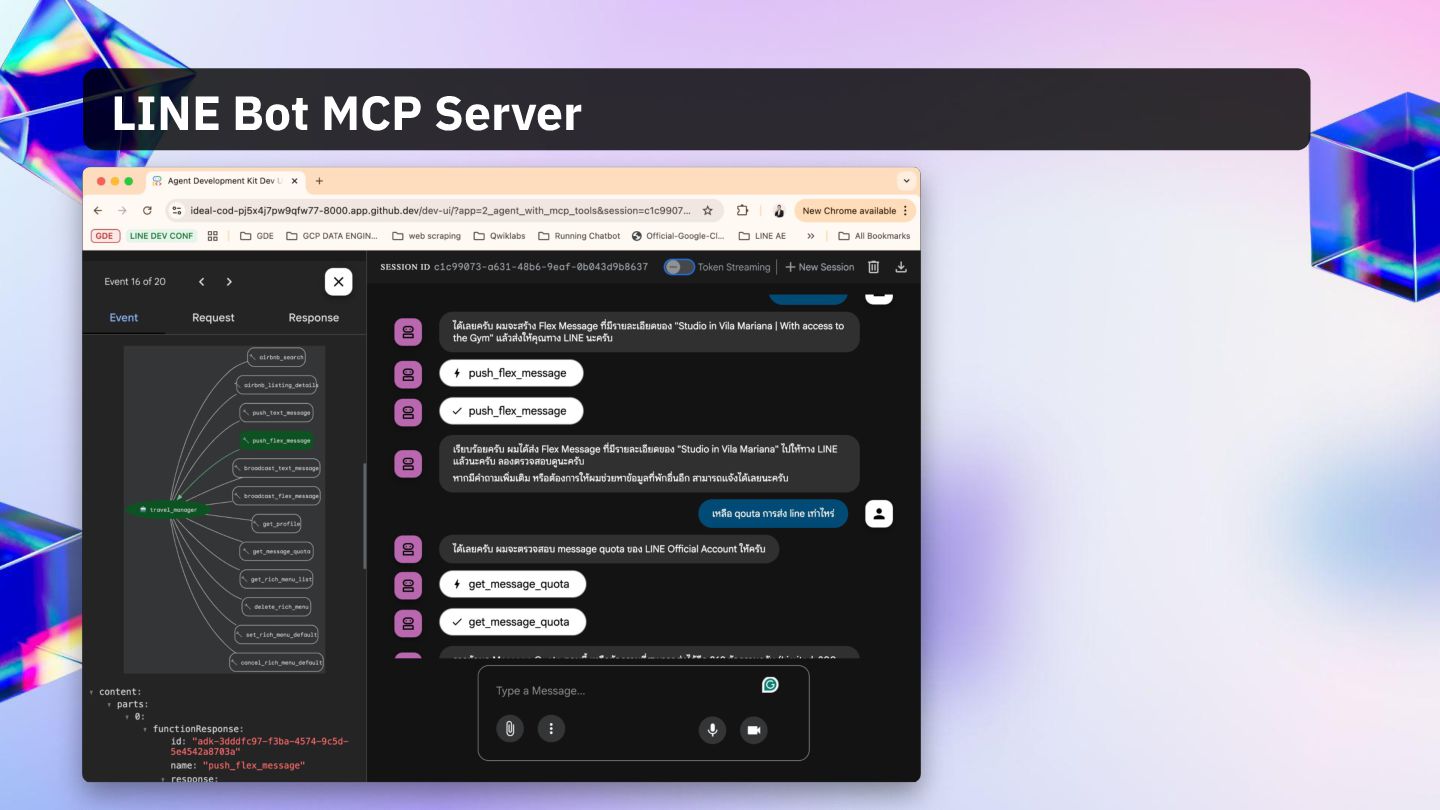Open the Chrome three-dot menu
Viewport: 1440px width, 810px height.
[x=905, y=211]
